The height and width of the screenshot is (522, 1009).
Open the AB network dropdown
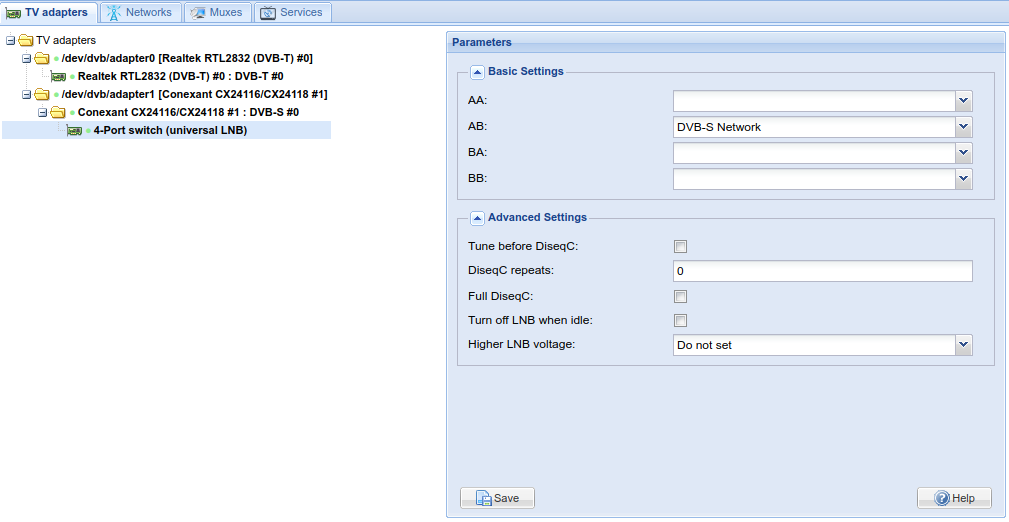[x=963, y=127]
